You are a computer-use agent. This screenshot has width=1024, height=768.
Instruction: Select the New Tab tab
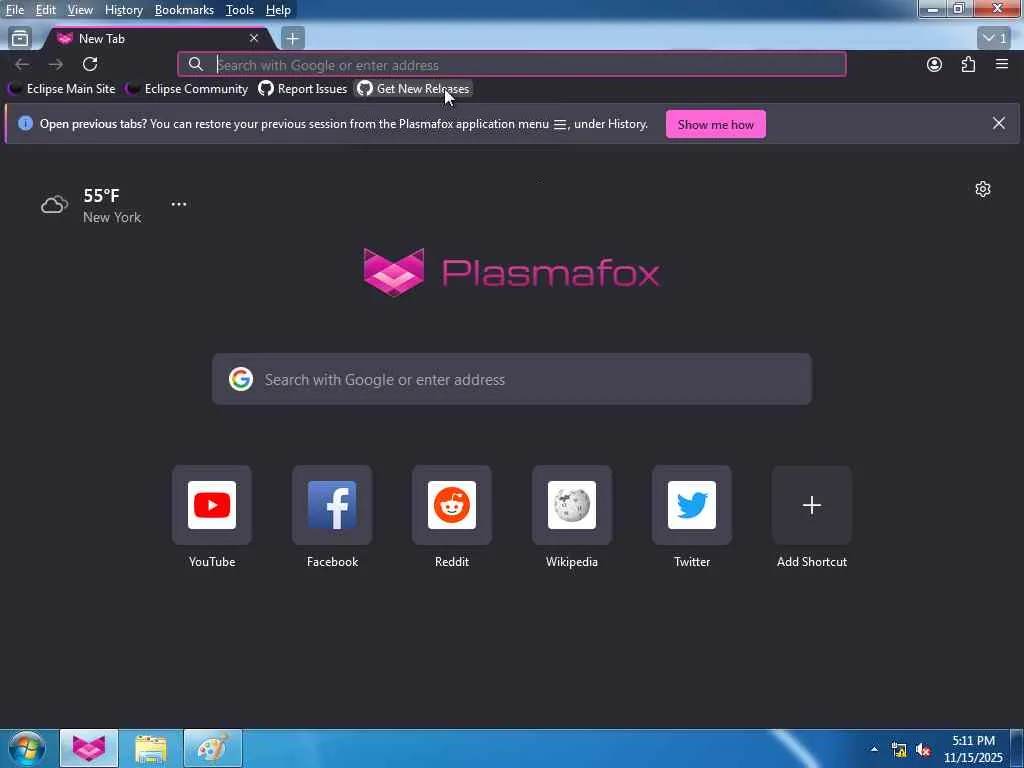point(157,39)
